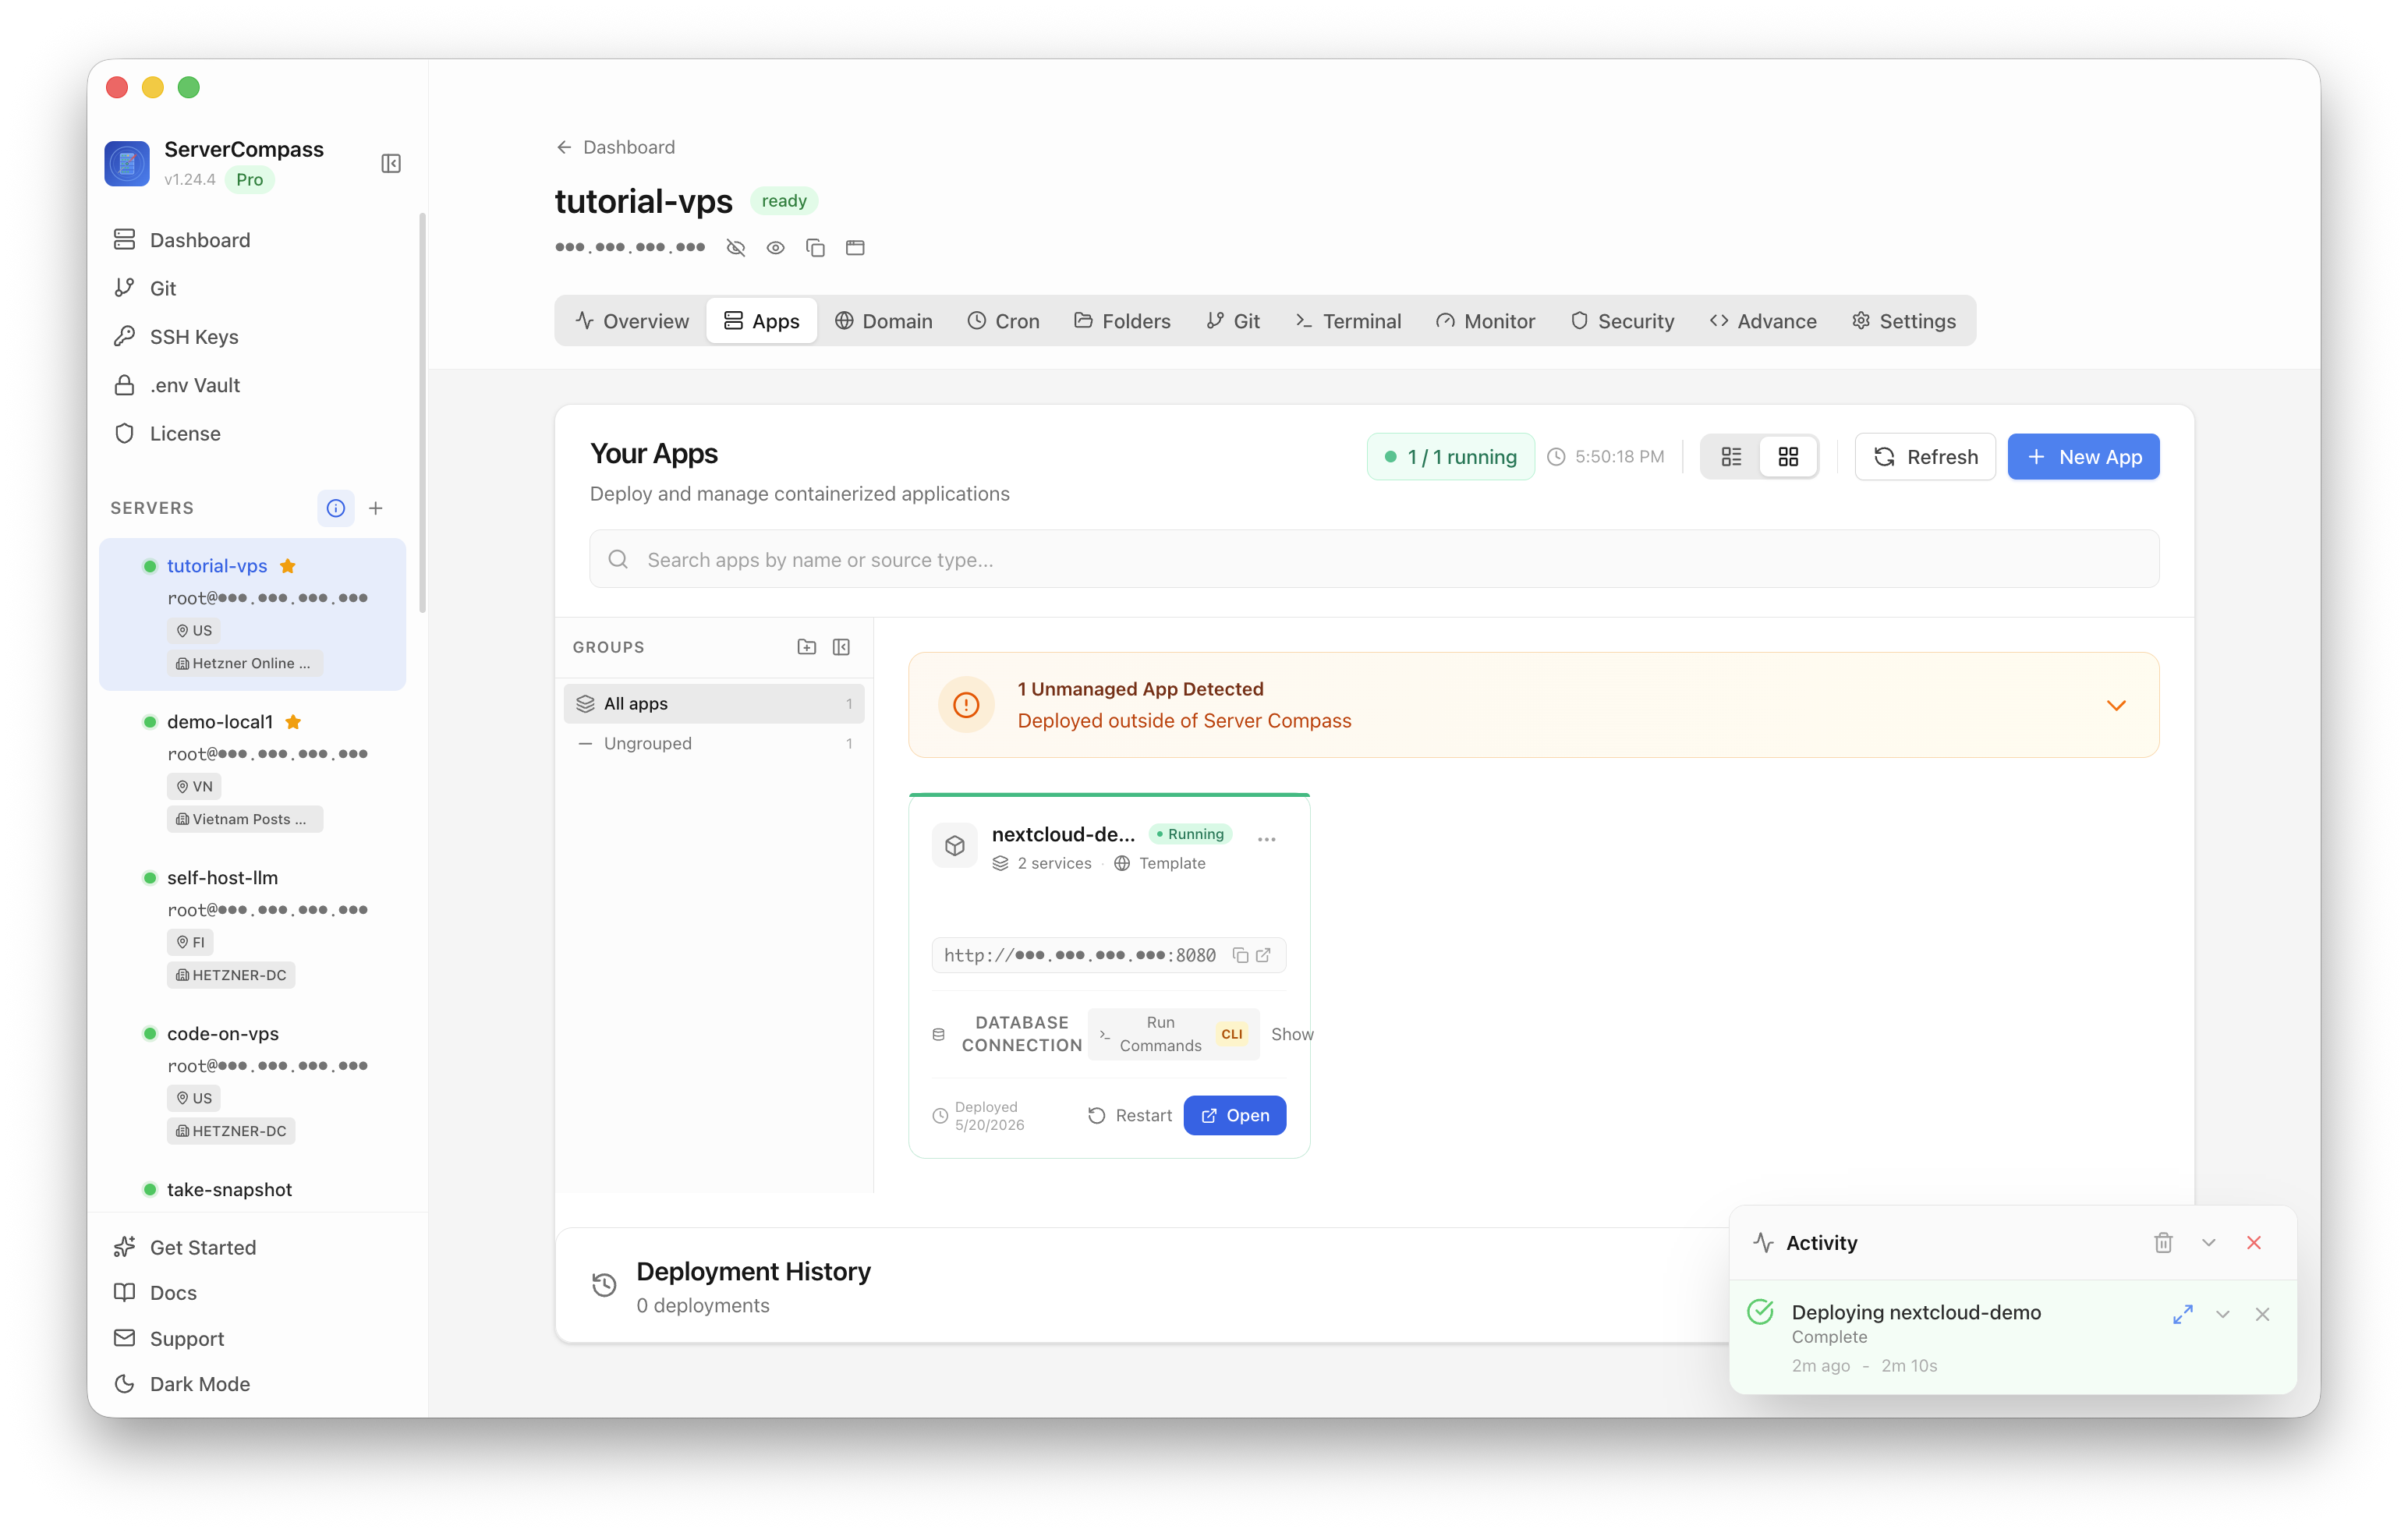Close the Activity panel
2408x1533 pixels.
[2254, 1242]
